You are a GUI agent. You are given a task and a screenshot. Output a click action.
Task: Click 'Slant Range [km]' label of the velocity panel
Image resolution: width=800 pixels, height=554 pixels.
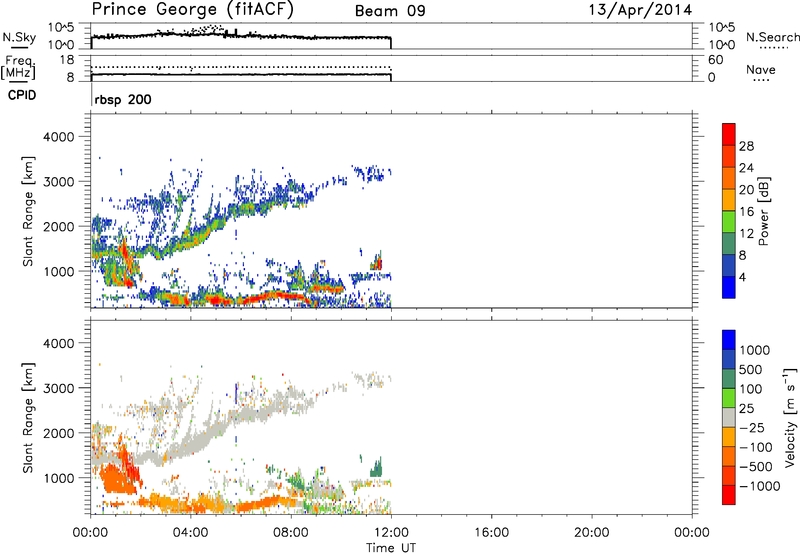click(x=28, y=418)
